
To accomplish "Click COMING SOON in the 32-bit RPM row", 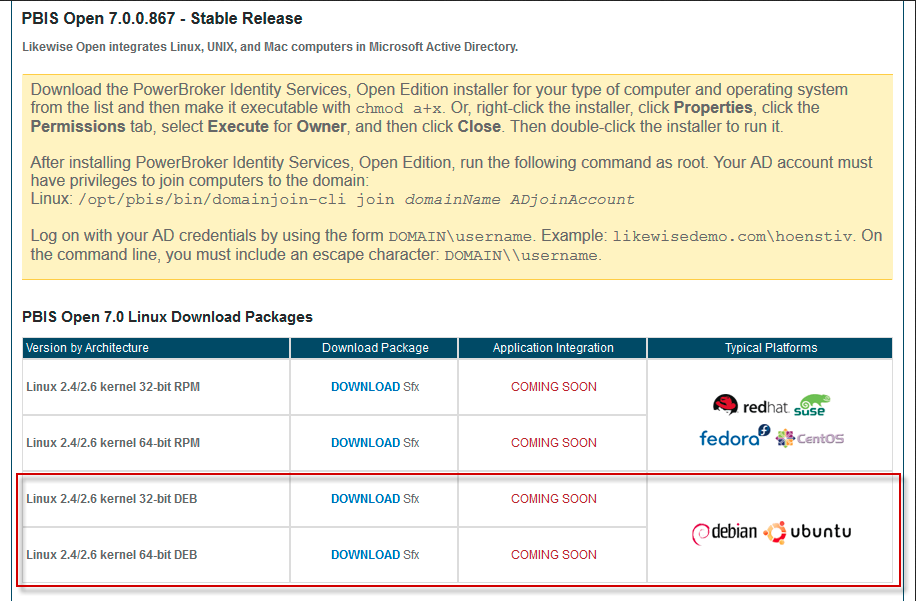I will [x=554, y=387].
